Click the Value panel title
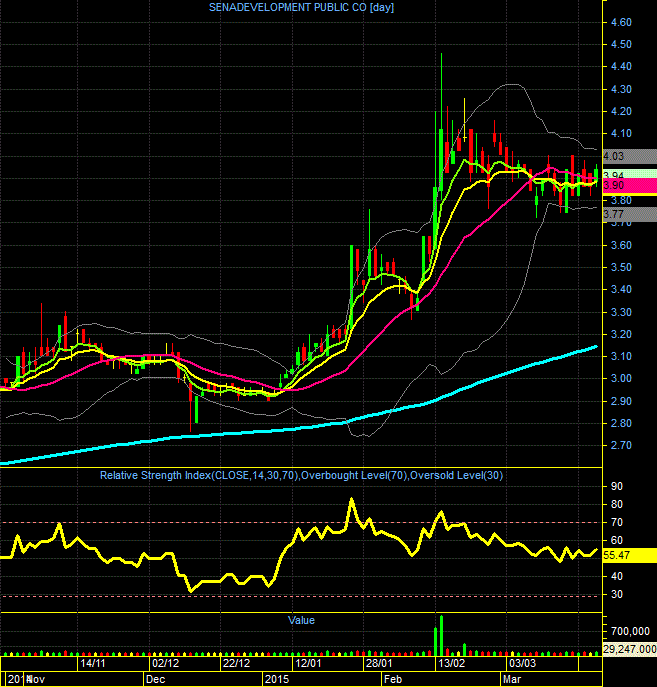This screenshot has height=687, width=657. [x=301, y=620]
